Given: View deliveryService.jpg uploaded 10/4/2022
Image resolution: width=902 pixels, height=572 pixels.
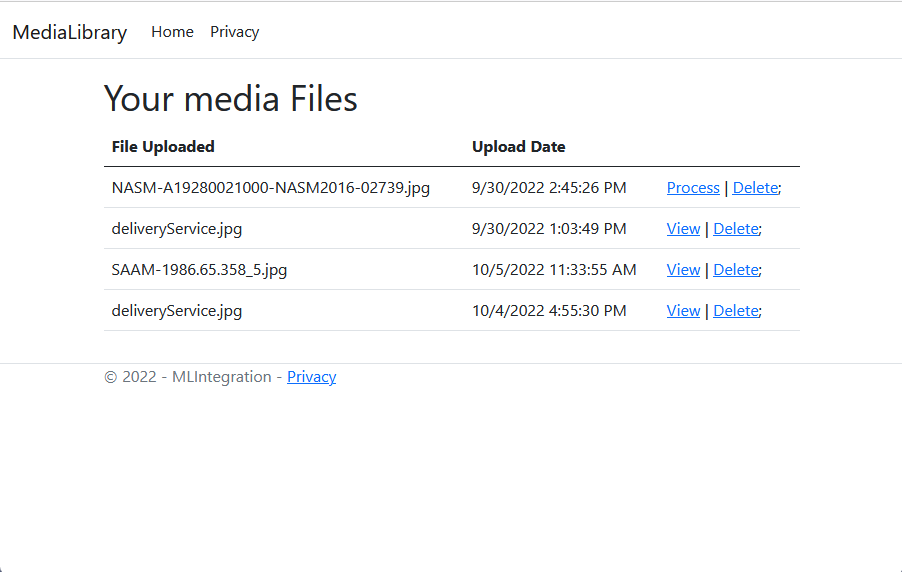Looking at the screenshot, I should point(683,311).
